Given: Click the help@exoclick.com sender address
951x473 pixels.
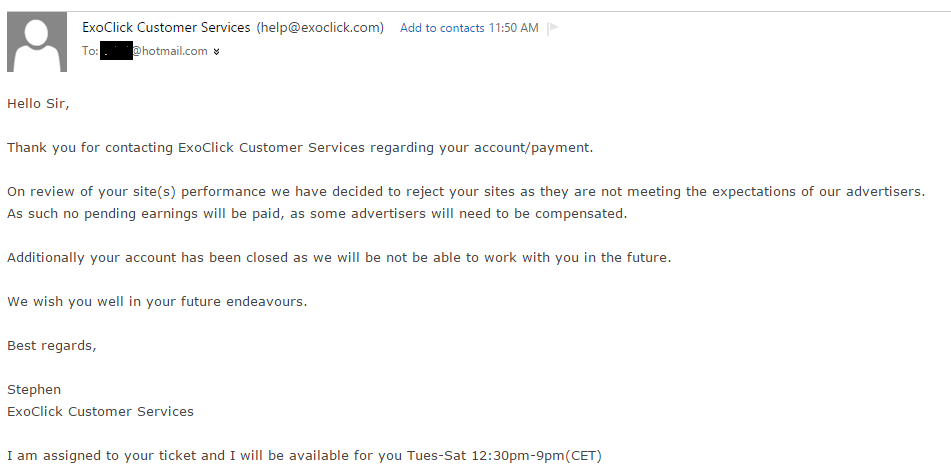Looking at the screenshot, I should 320,28.
